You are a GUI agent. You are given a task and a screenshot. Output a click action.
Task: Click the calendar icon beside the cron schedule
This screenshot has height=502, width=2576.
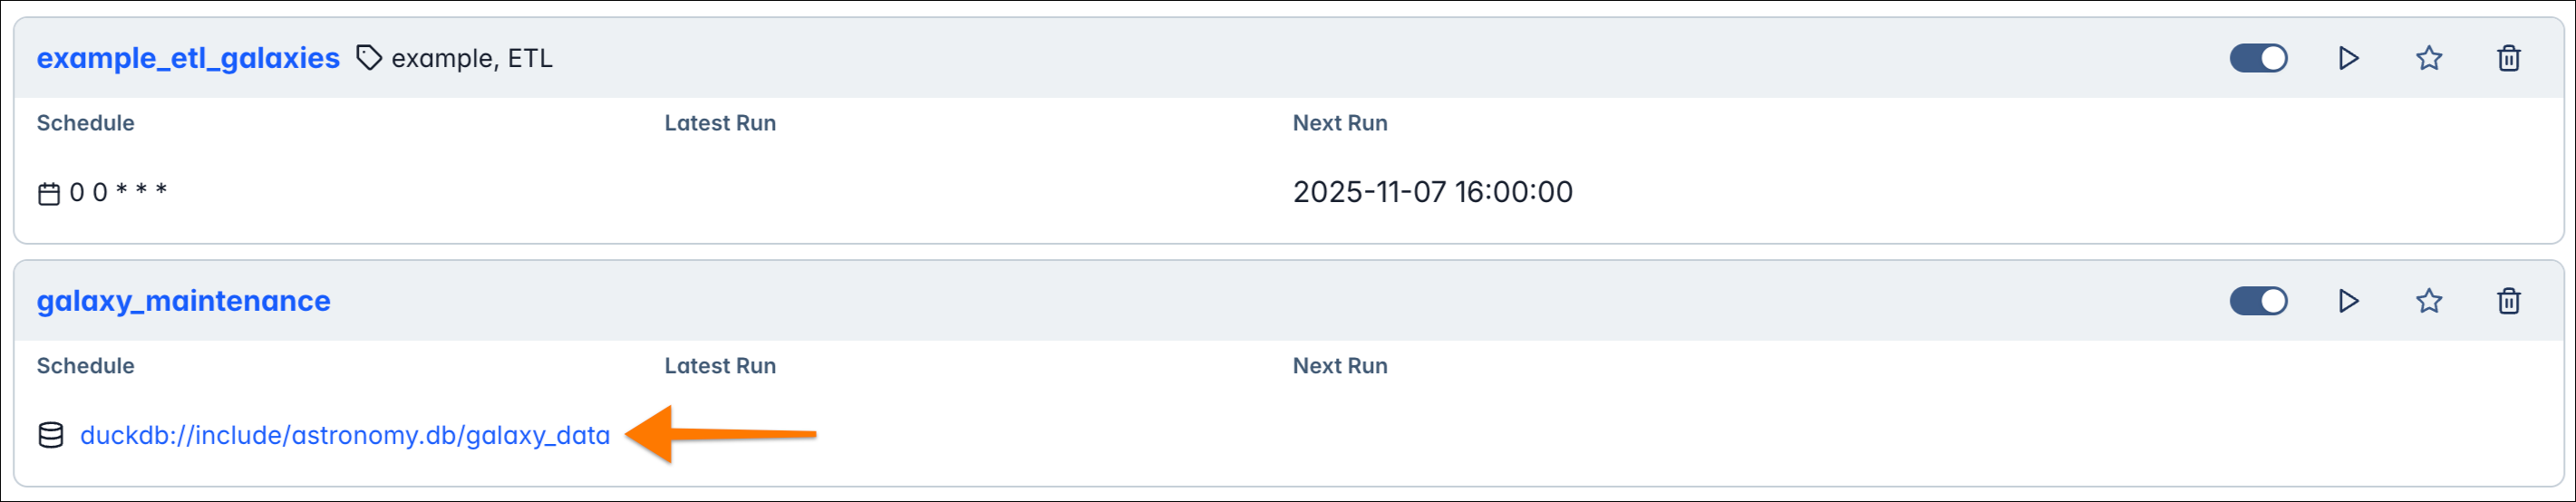pyautogui.click(x=49, y=193)
